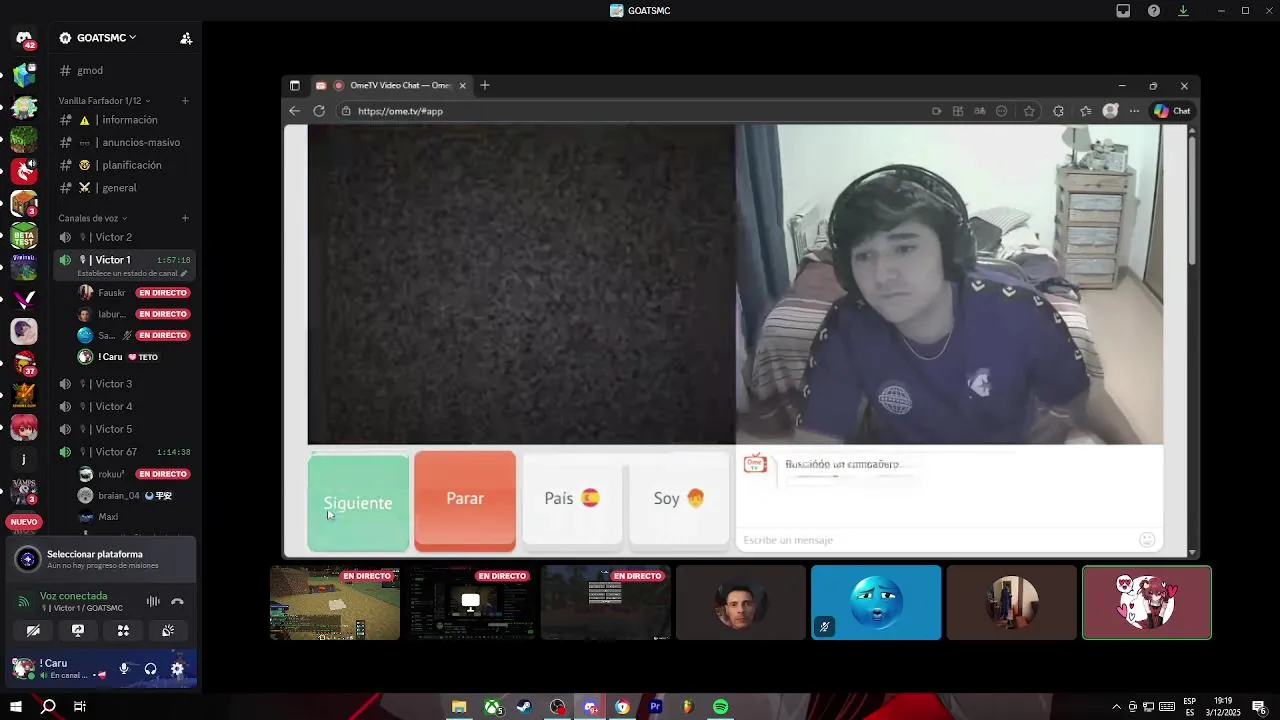
Task: Open Spotify from the Windows taskbar
Action: [x=721, y=707]
